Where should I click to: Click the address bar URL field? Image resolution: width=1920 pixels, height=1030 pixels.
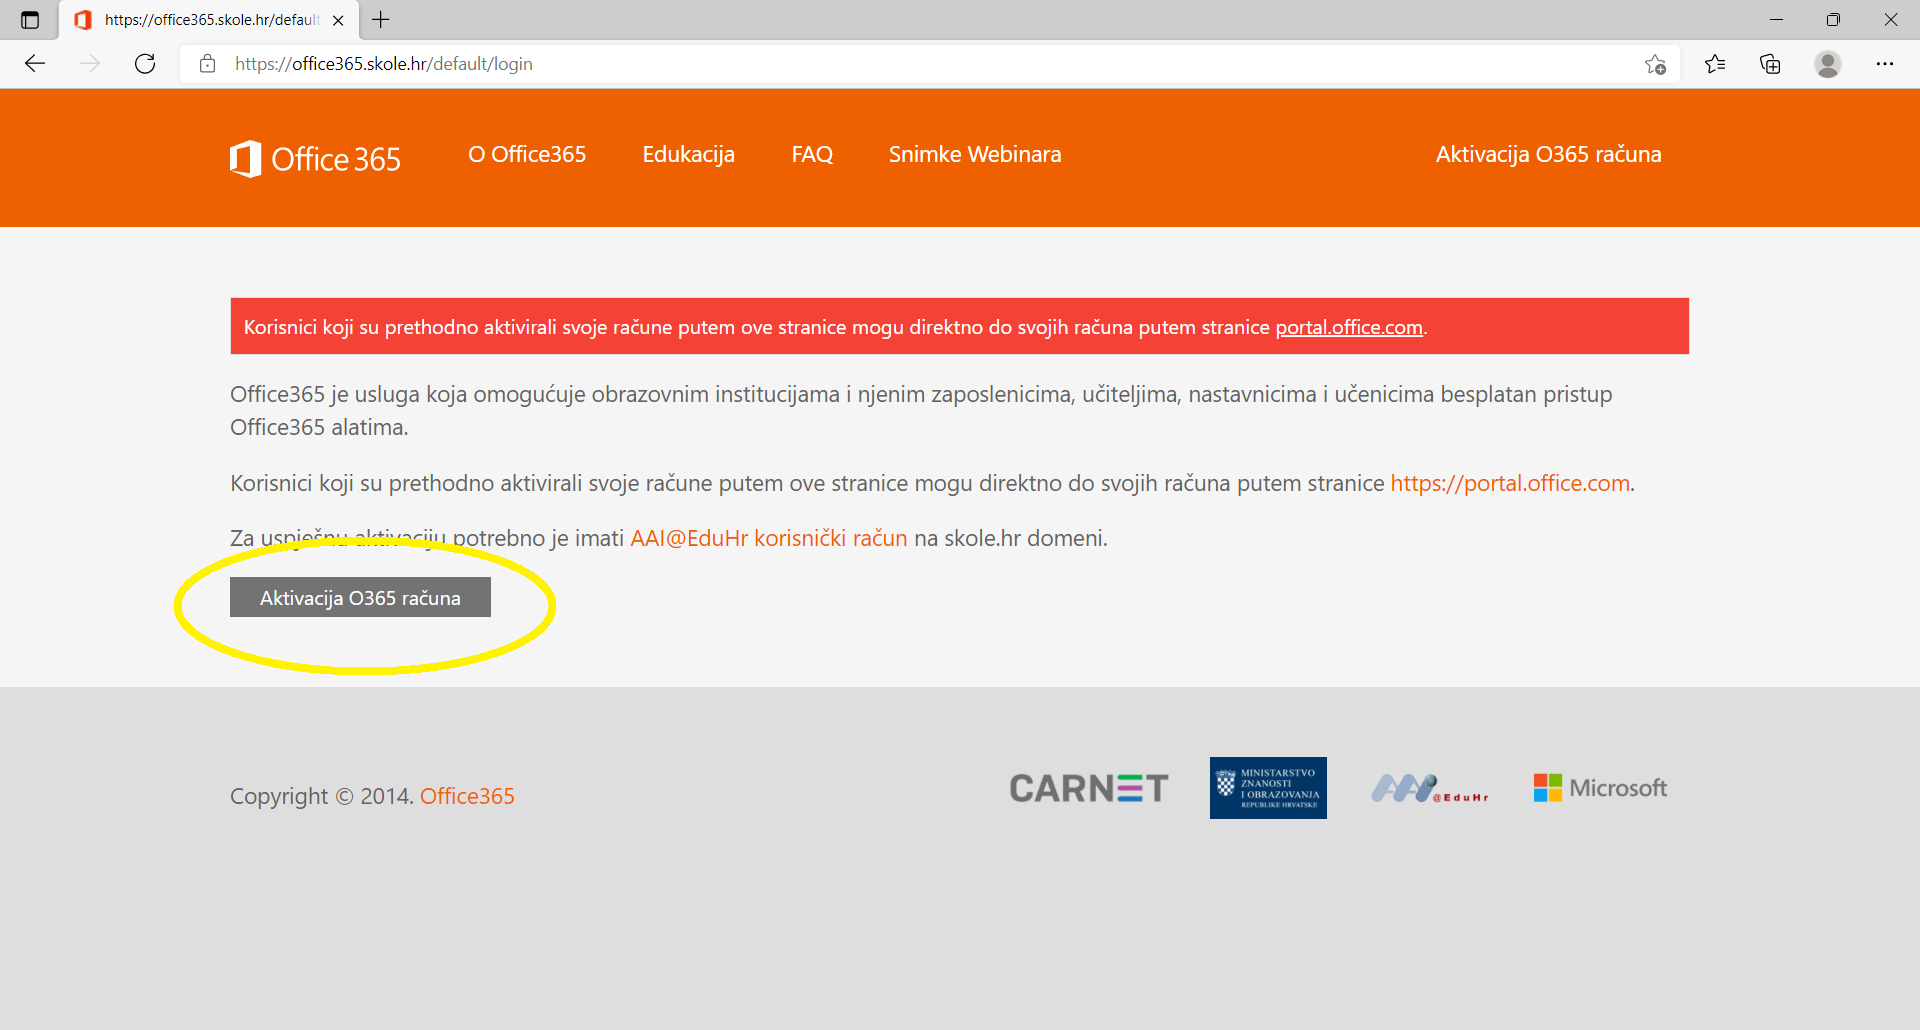coord(930,64)
